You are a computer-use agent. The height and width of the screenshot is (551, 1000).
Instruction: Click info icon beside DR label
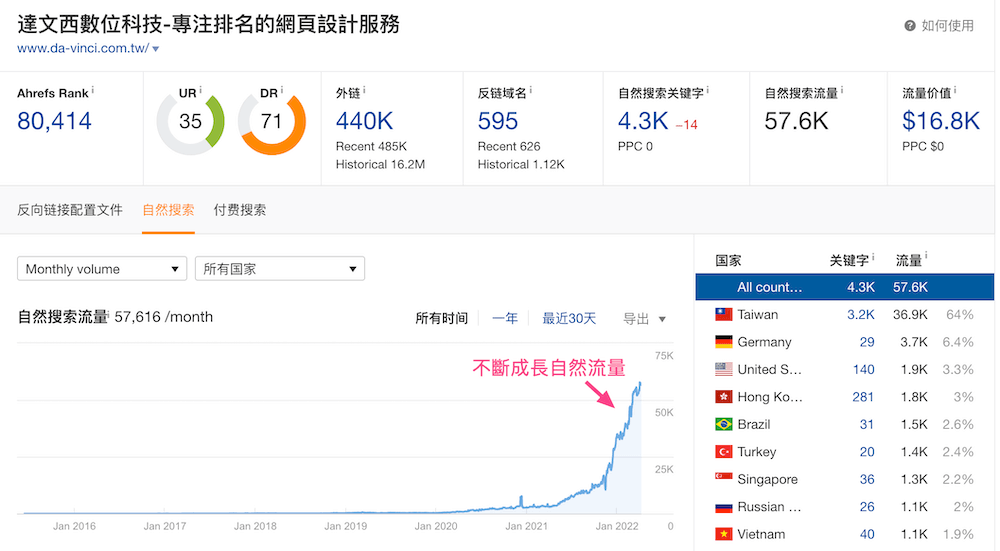click(281, 91)
